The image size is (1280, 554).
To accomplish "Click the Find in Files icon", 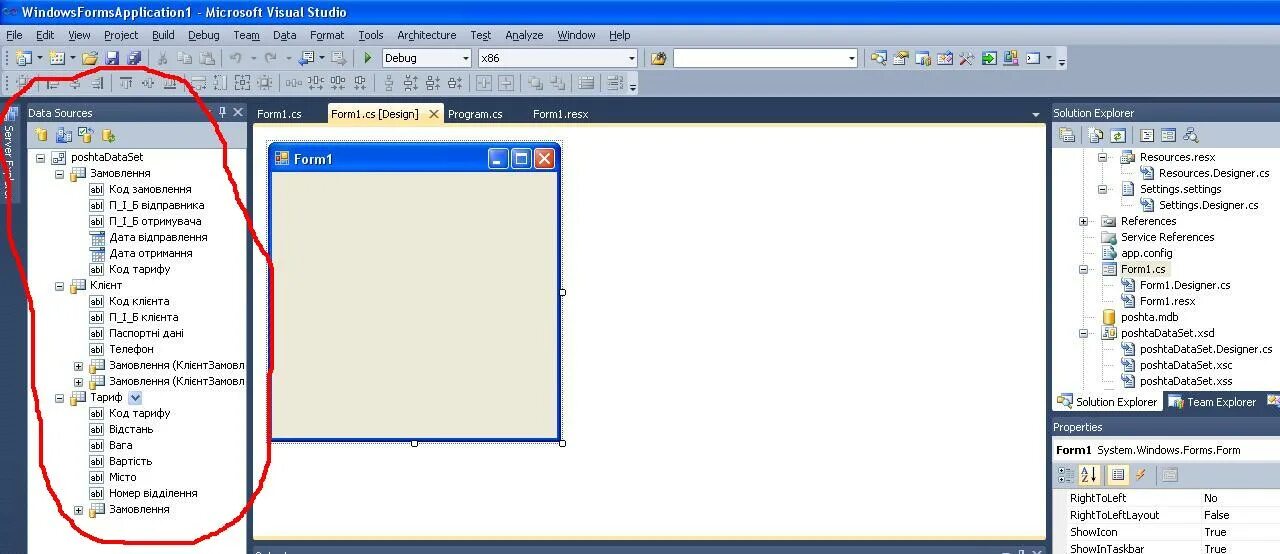I will pyautogui.click(x=658, y=58).
